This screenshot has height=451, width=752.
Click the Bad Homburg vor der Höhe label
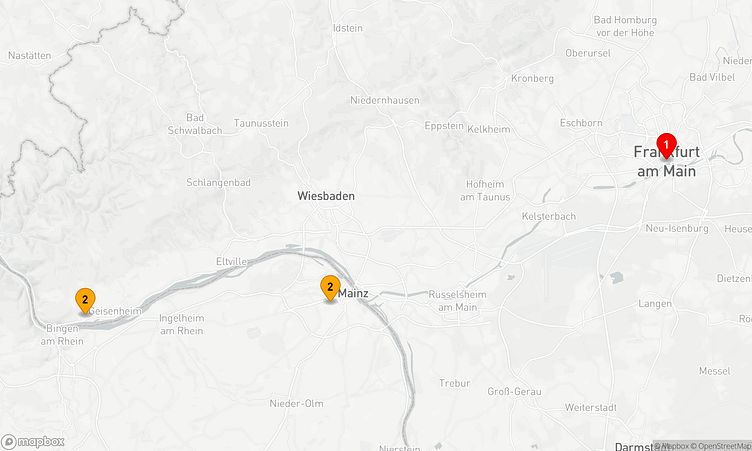tap(625, 26)
